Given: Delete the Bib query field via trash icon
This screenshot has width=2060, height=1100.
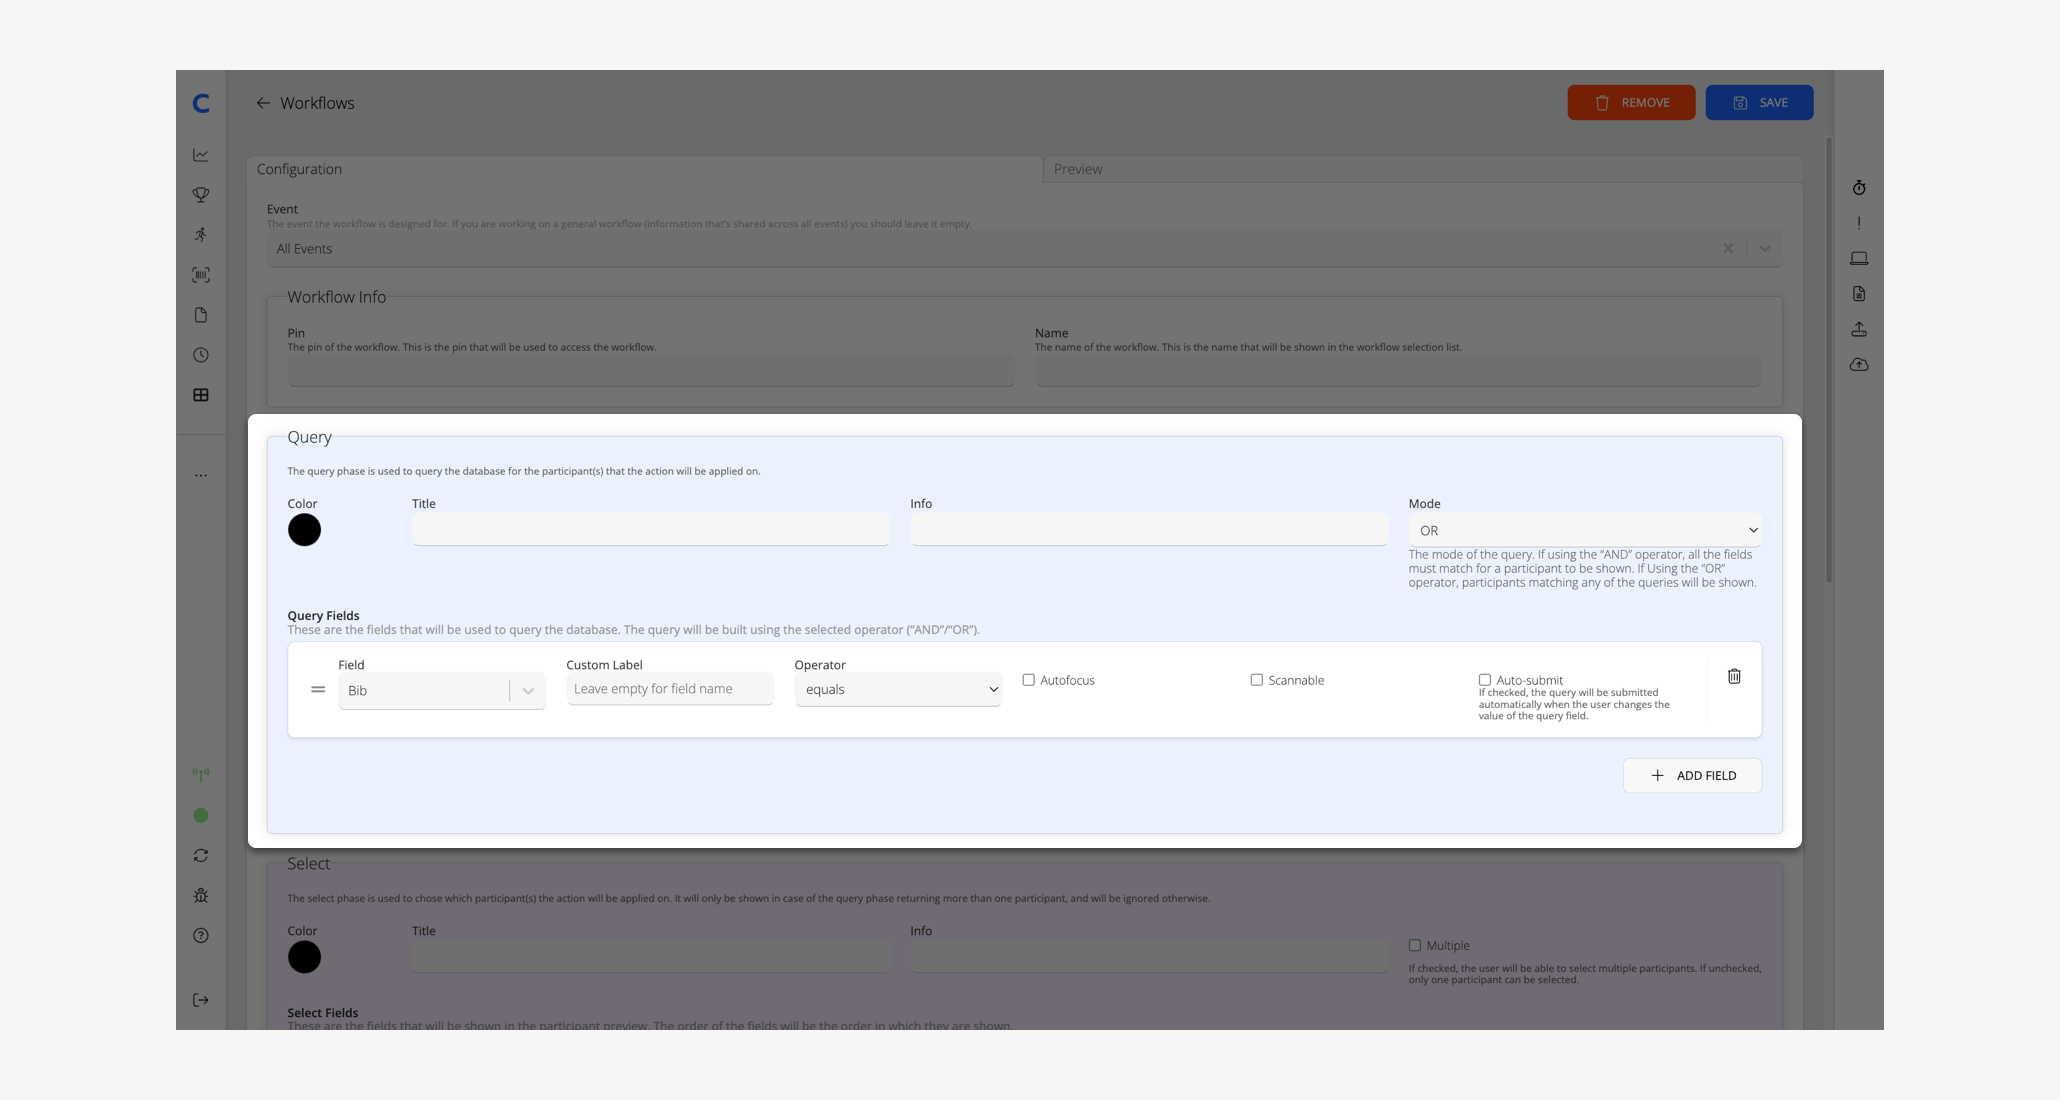Looking at the screenshot, I should 1734,677.
